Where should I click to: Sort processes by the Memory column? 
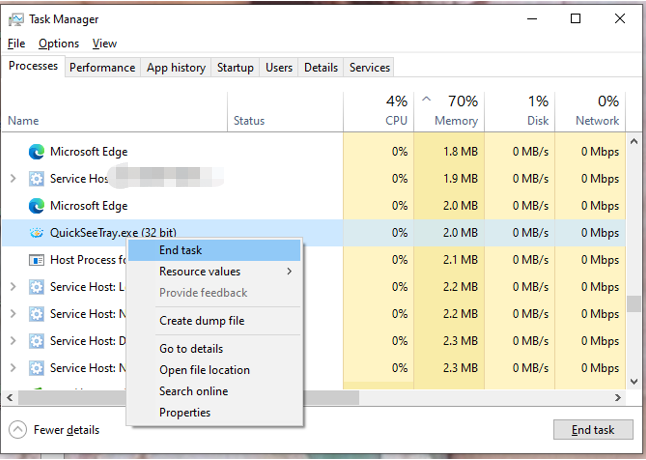[449, 111]
